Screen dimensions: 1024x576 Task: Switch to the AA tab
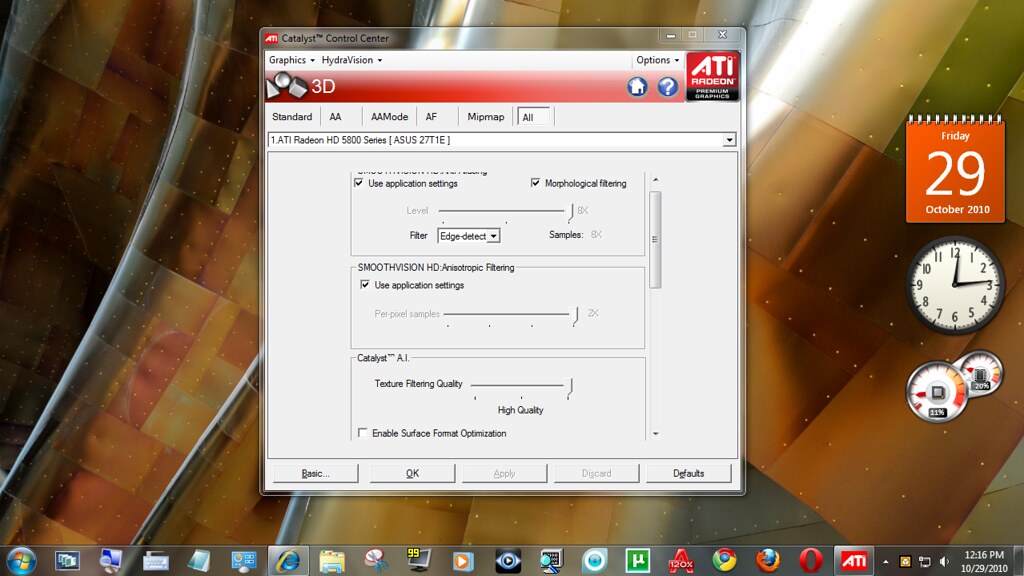click(x=335, y=116)
